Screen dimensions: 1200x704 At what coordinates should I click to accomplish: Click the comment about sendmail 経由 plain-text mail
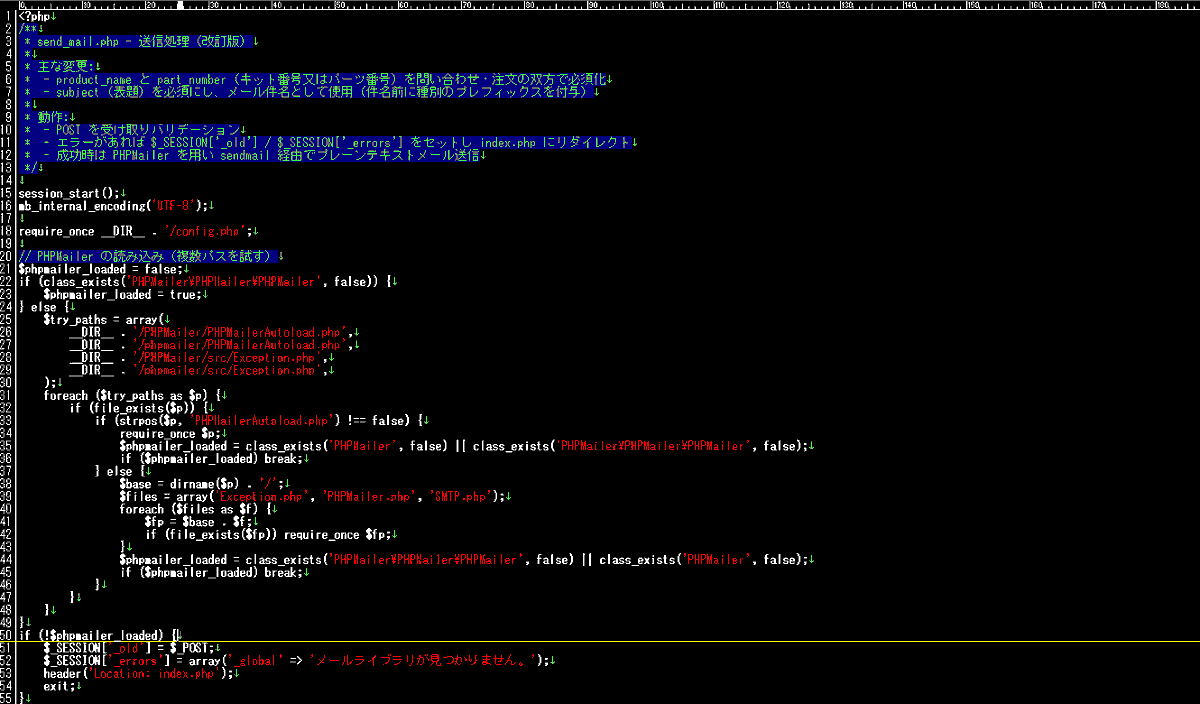(252, 156)
